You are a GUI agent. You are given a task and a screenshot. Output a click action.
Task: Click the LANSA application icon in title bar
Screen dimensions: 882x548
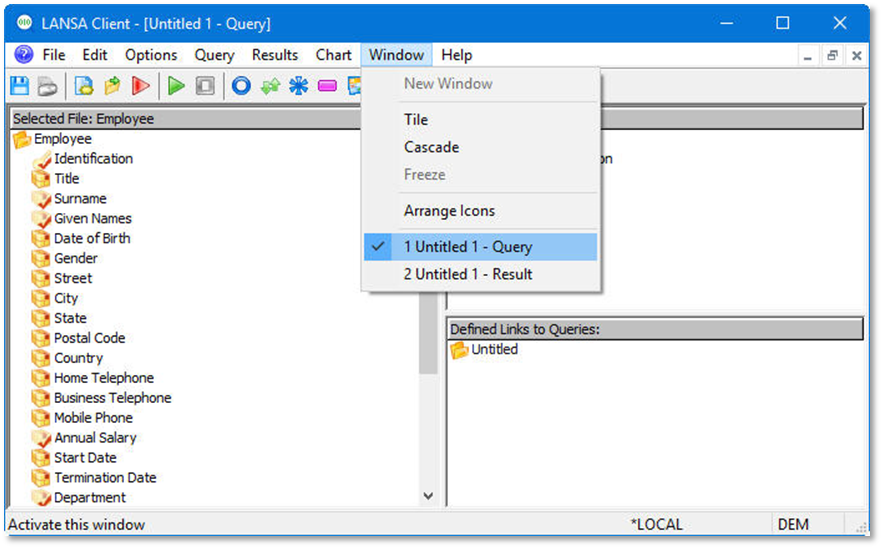pos(24,23)
